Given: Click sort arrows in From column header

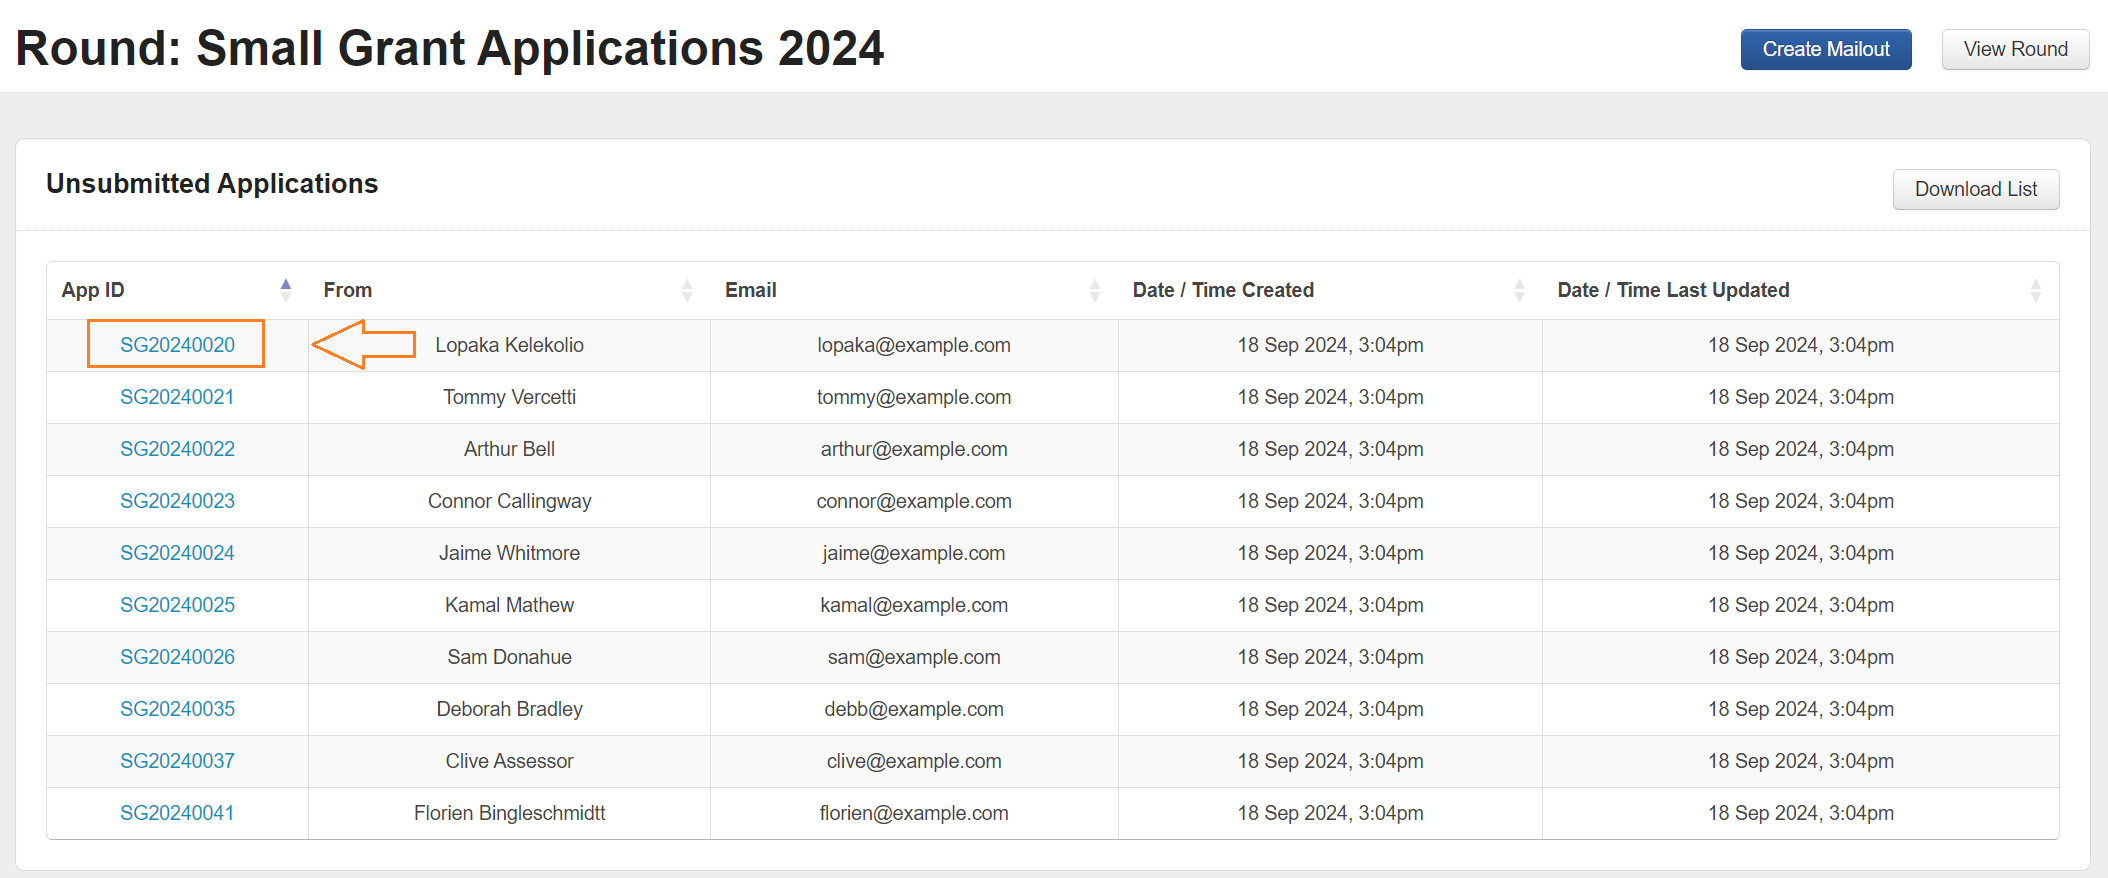Looking at the screenshot, I should (687, 290).
